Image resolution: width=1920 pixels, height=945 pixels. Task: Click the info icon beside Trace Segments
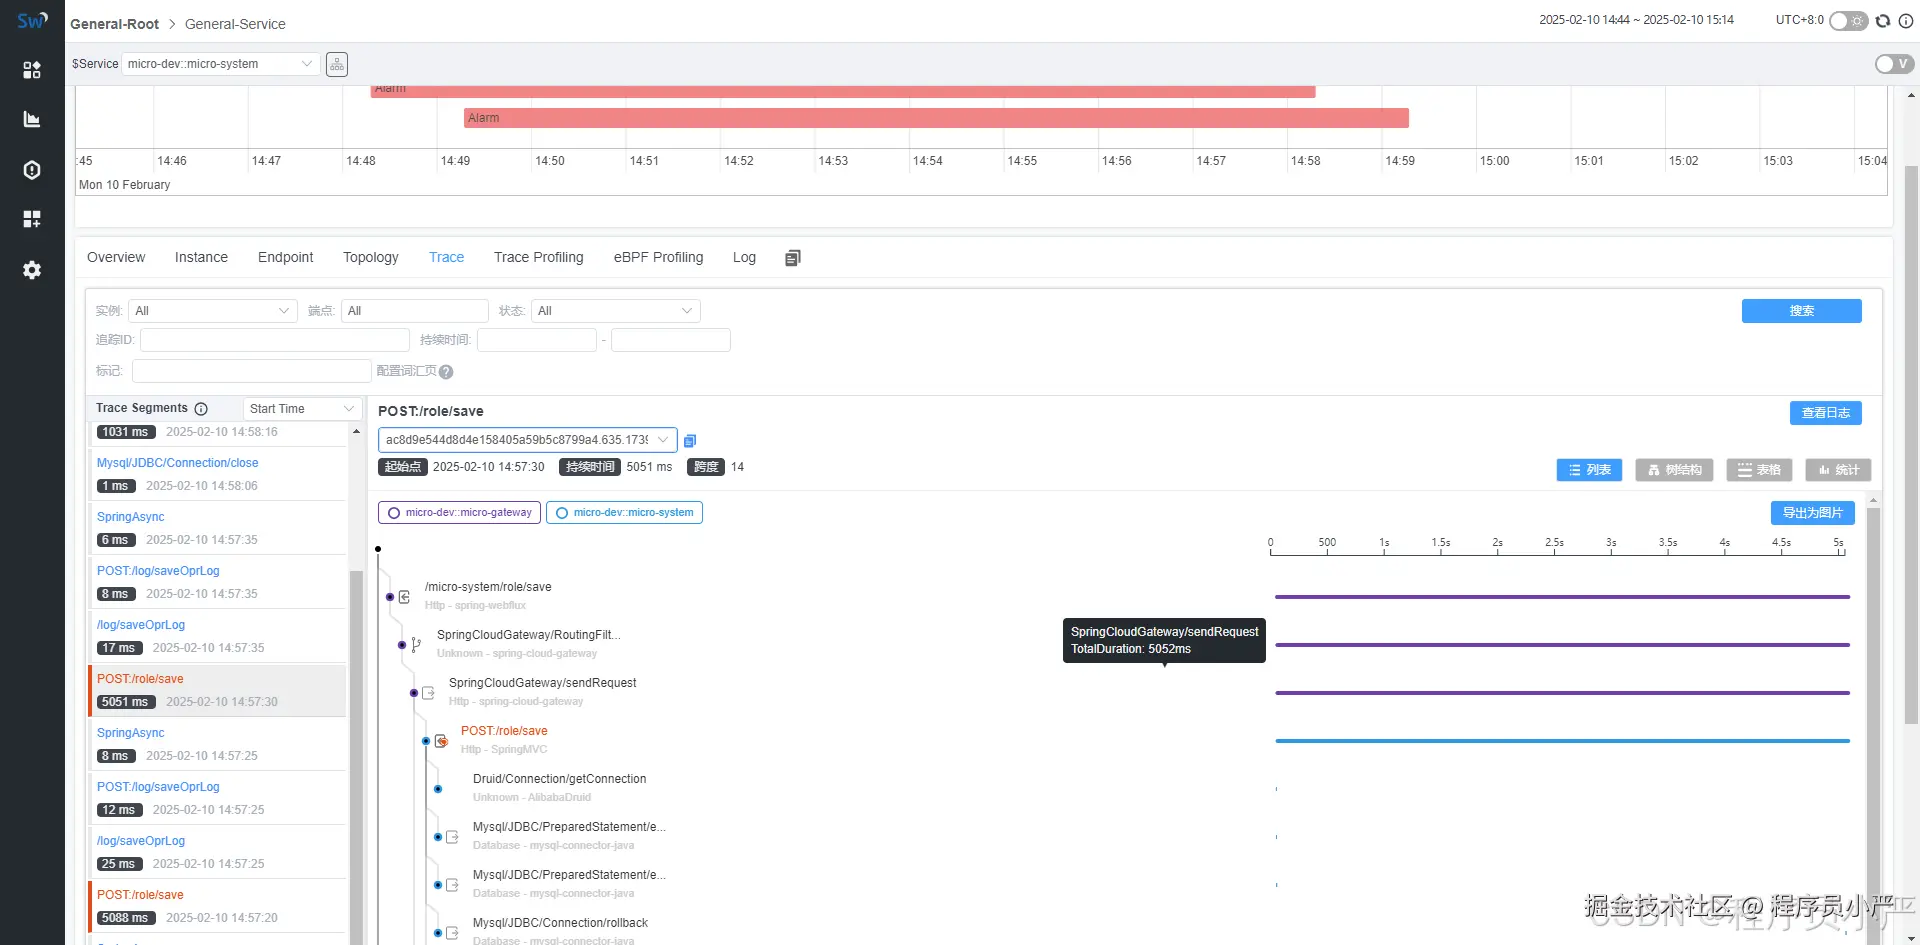coord(201,409)
